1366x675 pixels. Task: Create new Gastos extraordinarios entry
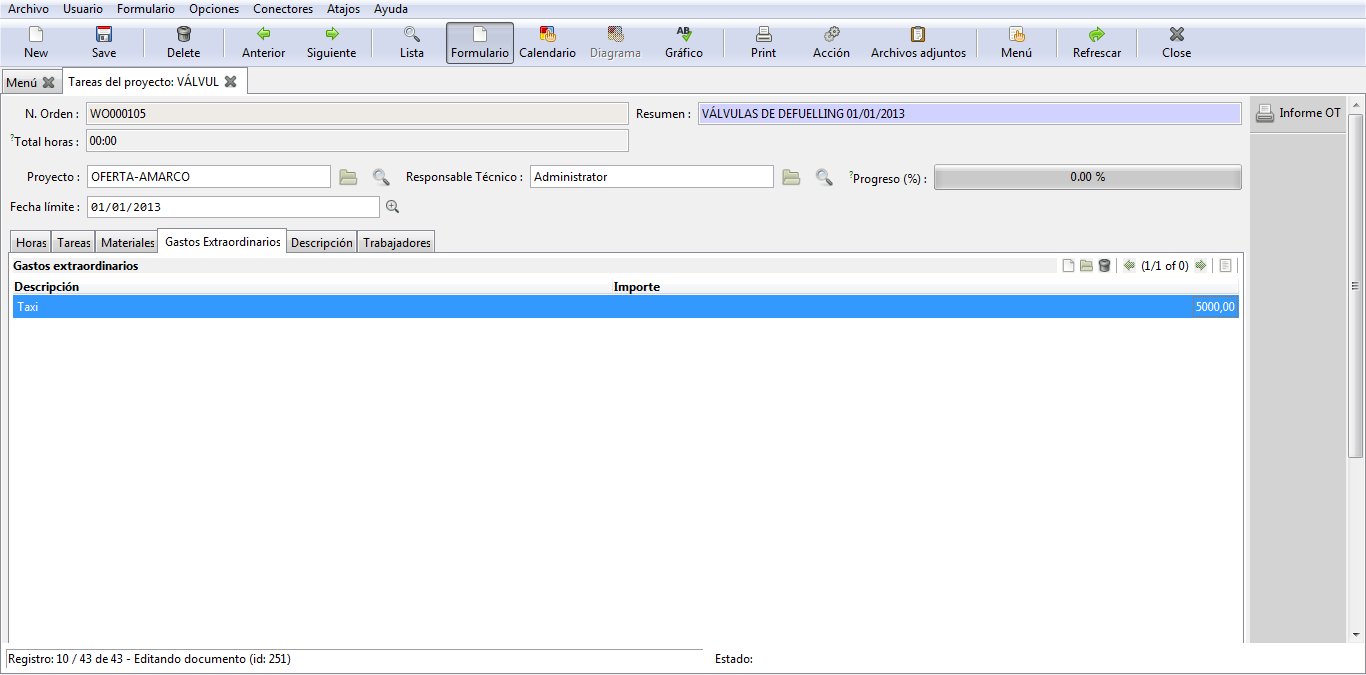[1068, 266]
